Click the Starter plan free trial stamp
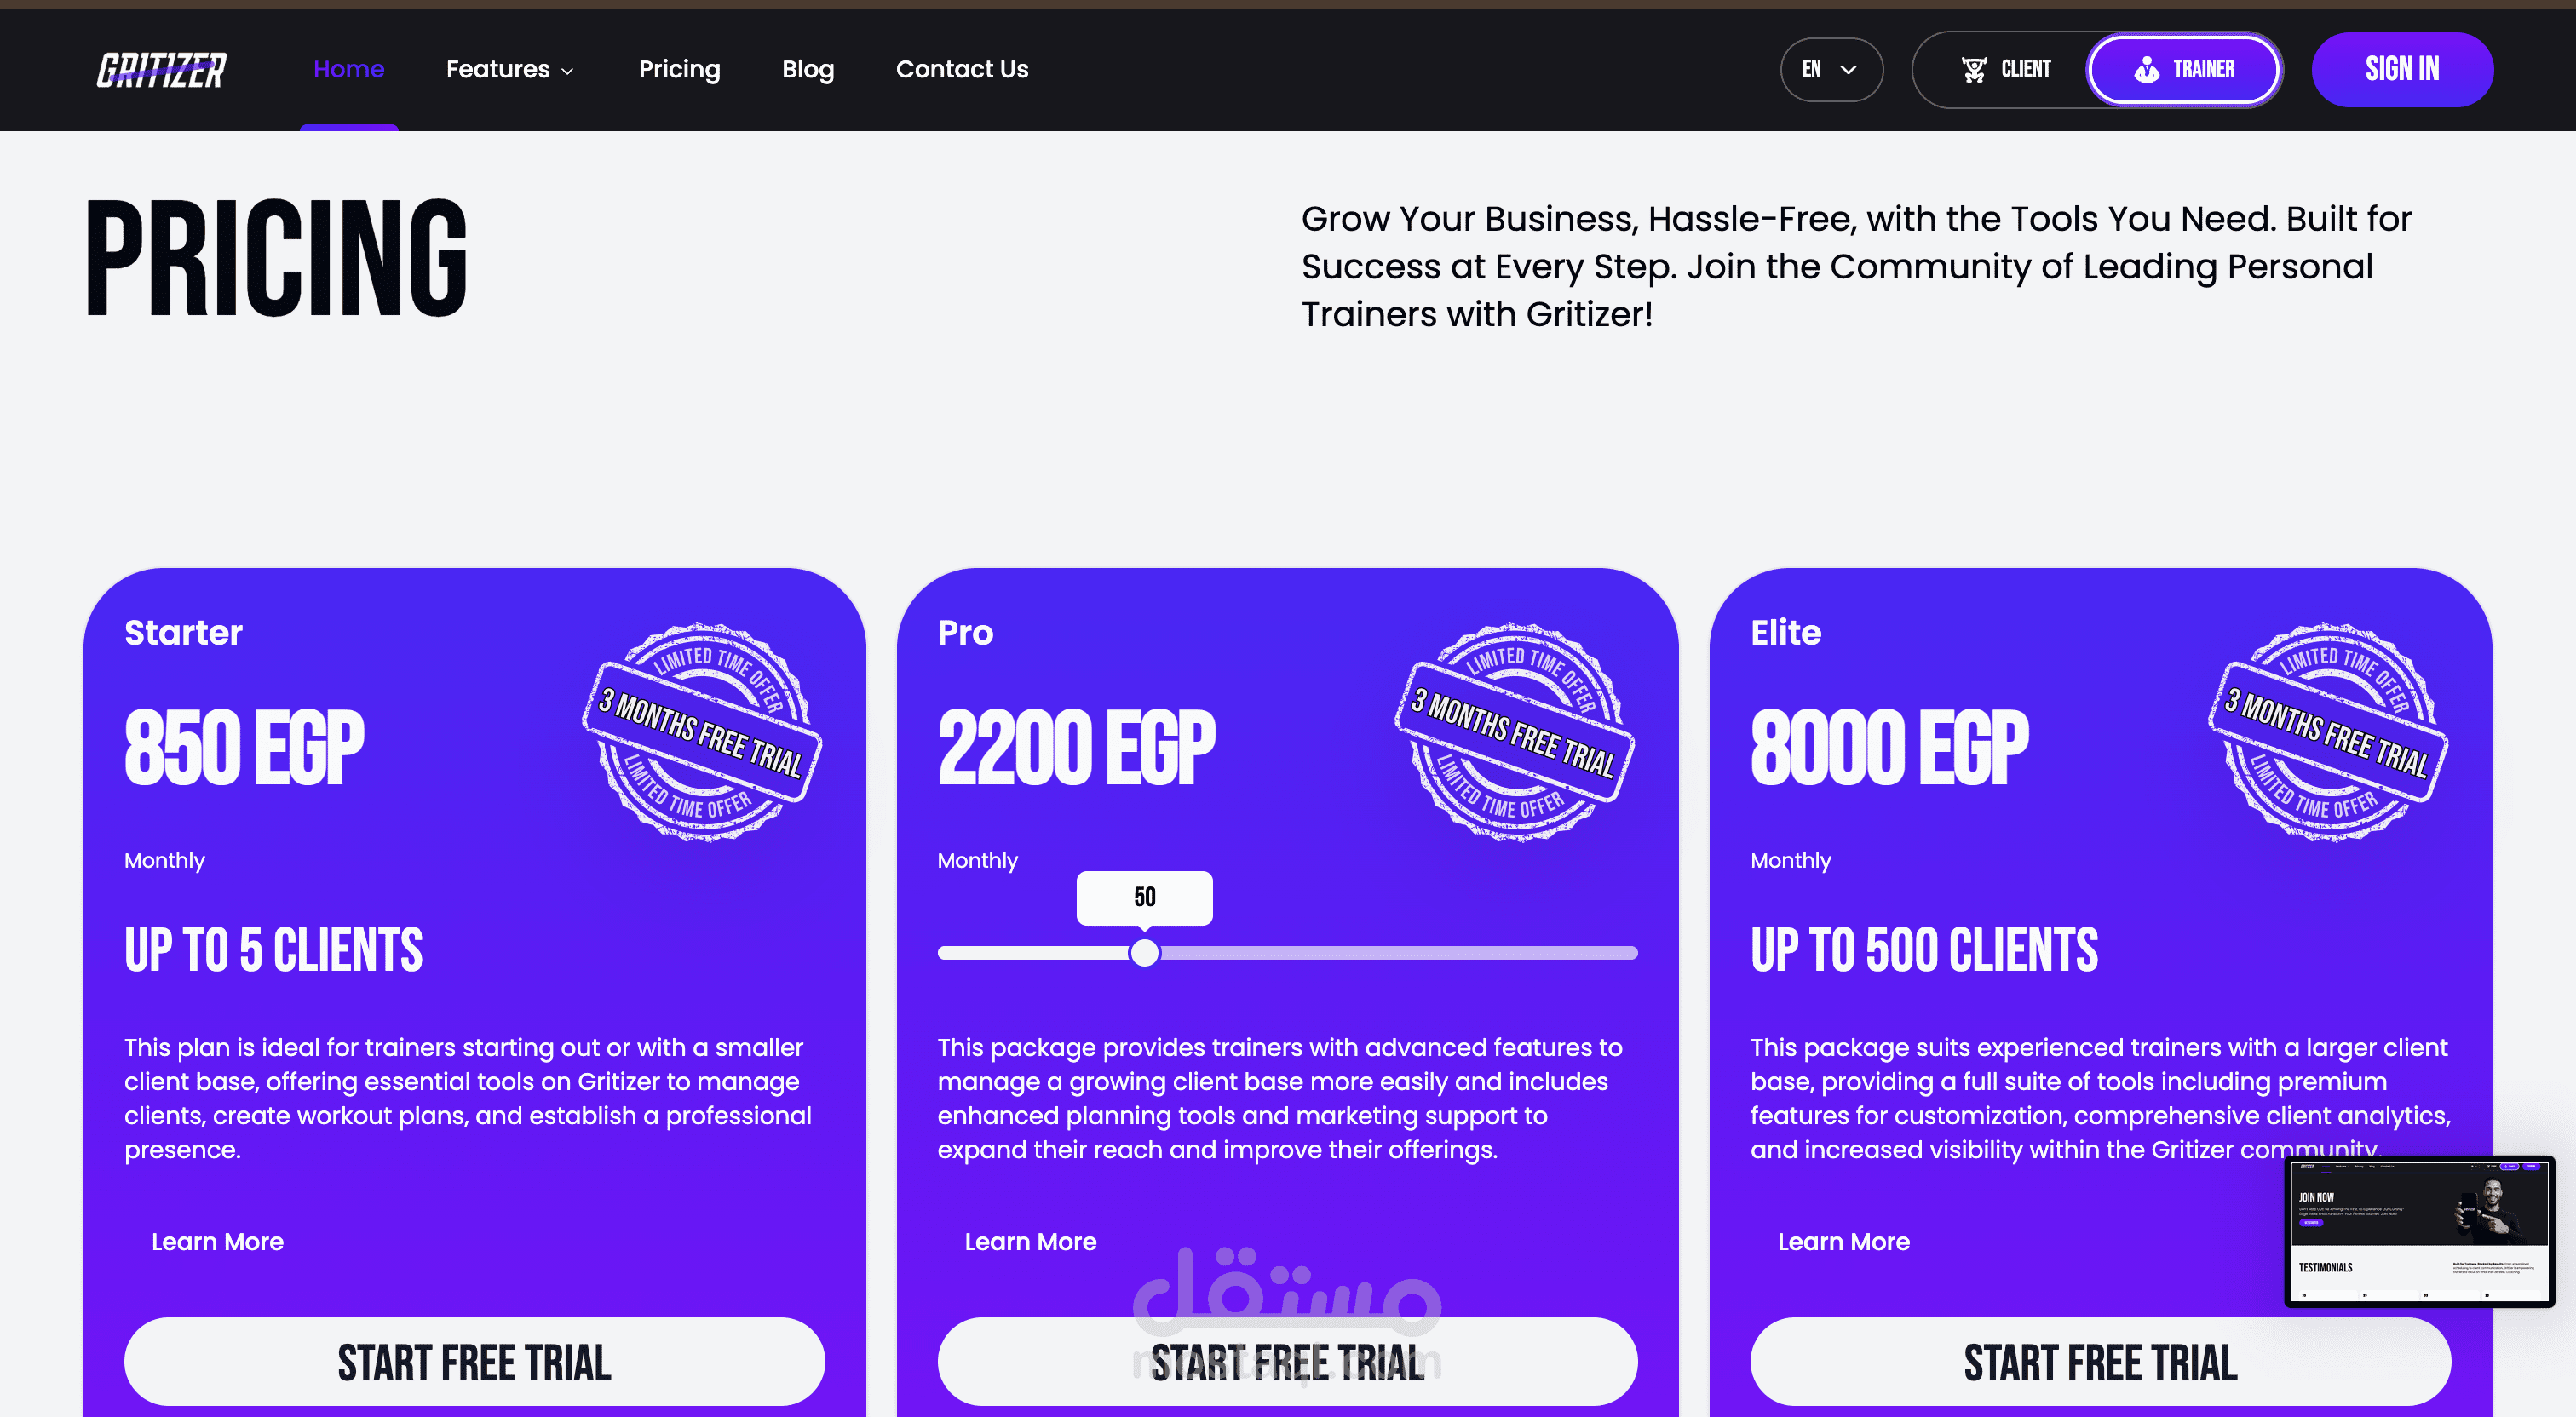The width and height of the screenshot is (2576, 1417). coord(702,732)
